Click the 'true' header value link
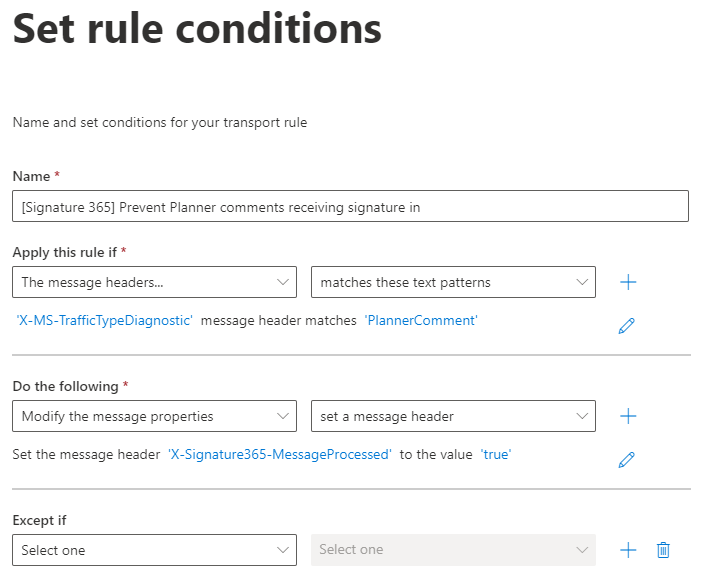The image size is (726, 580). 496,454
